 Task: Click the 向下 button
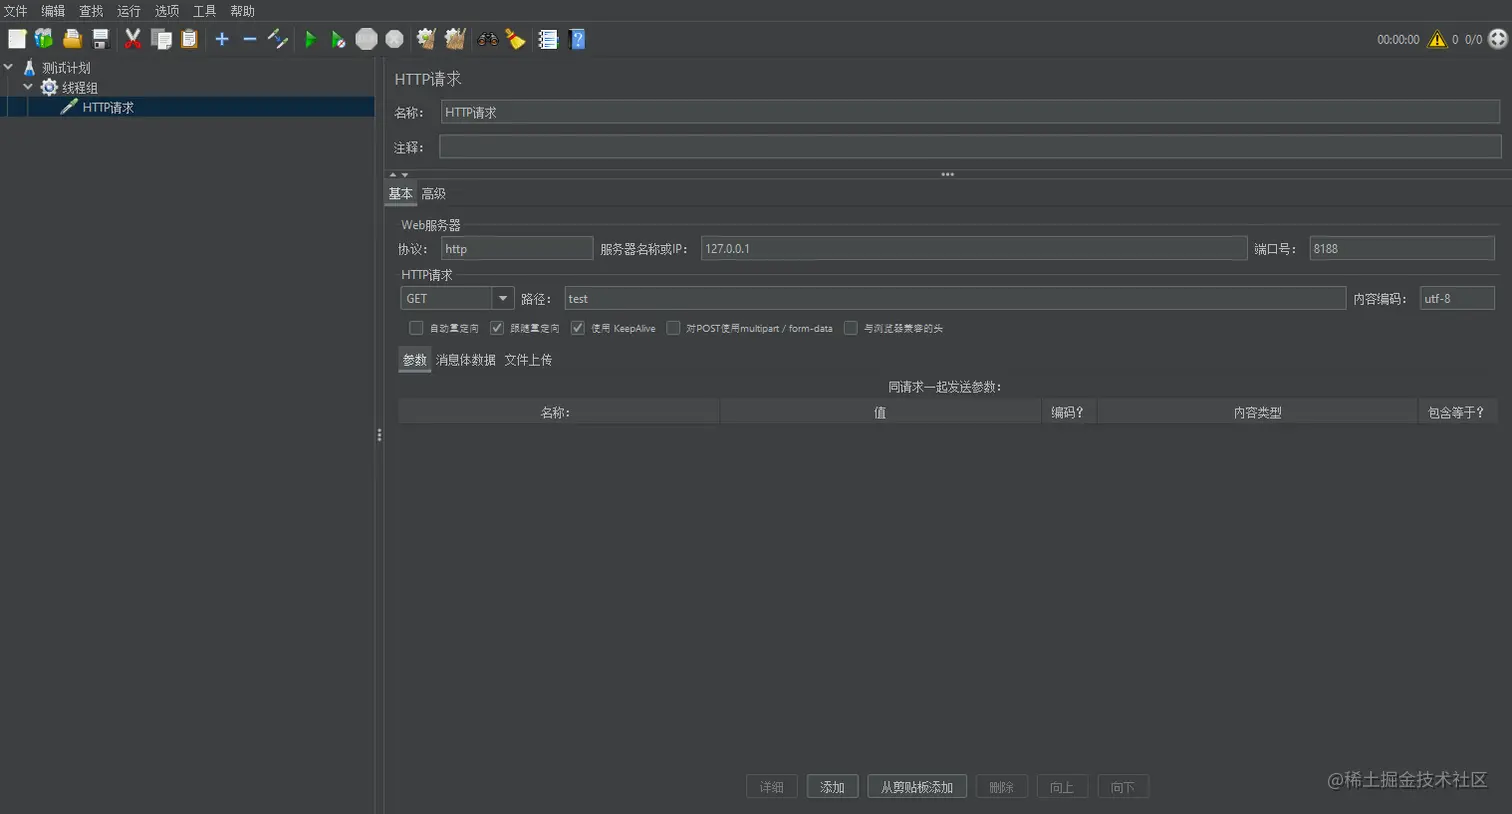click(1123, 787)
